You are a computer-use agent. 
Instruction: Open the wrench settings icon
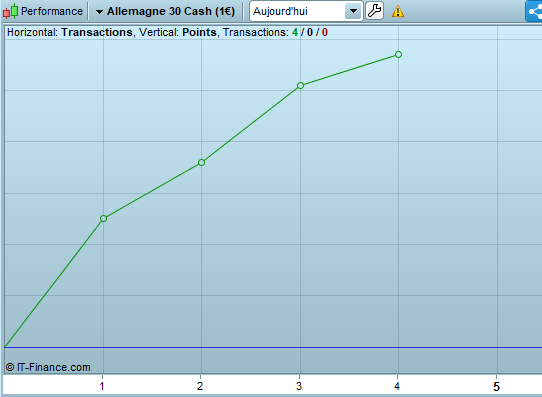pos(374,11)
